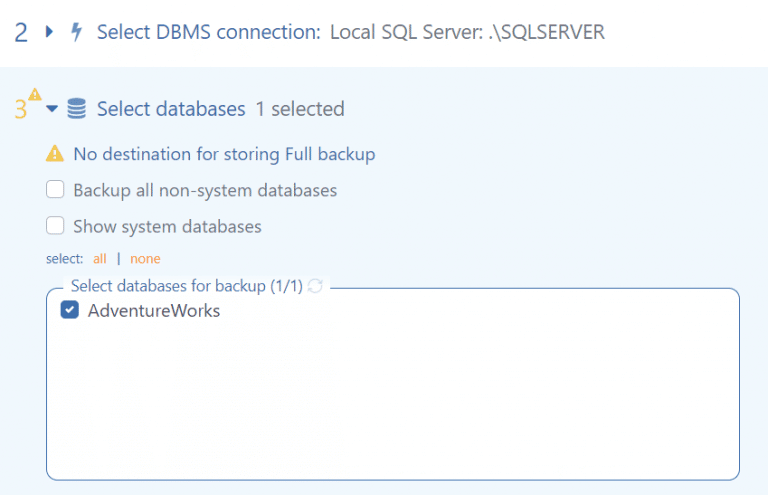The width and height of the screenshot is (768, 495).
Task: Expand the Select DBMS connection step
Action: click(50, 33)
